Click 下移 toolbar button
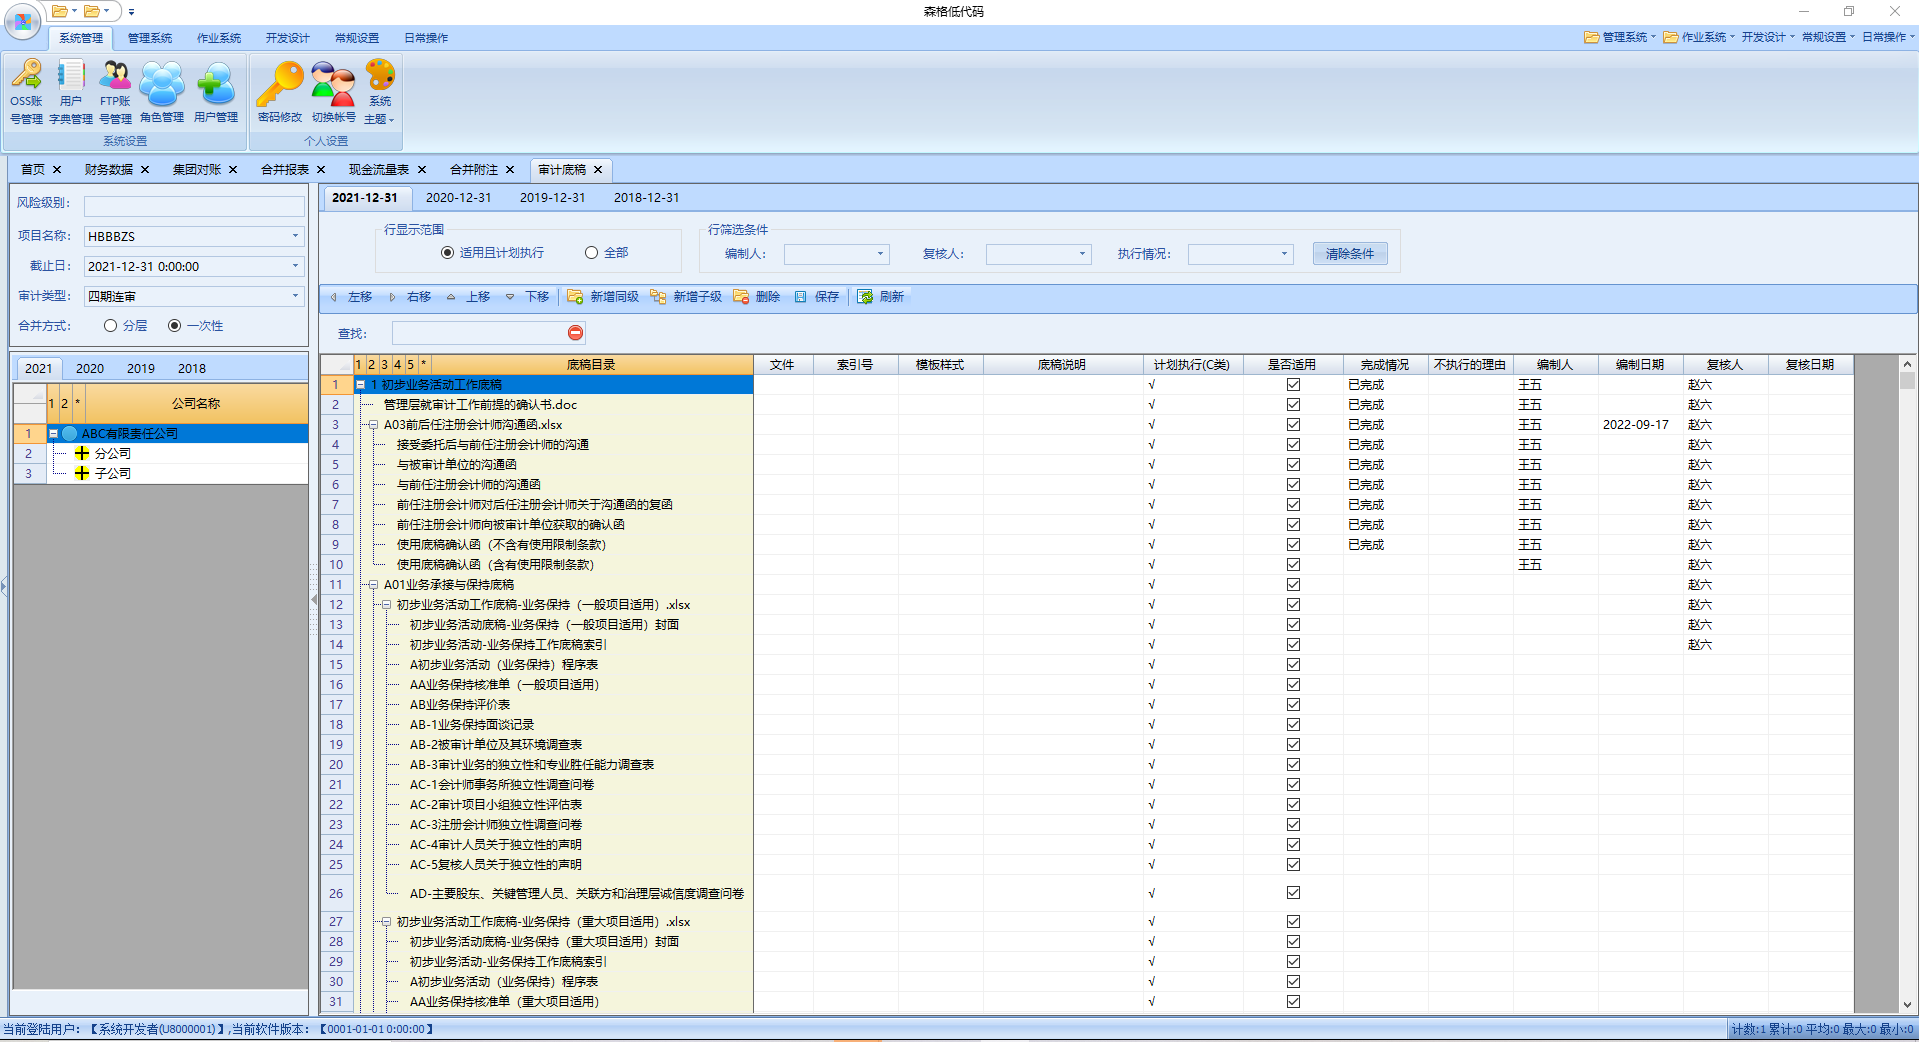The width and height of the screenshot is (1919, 1042). click(528, 297)
